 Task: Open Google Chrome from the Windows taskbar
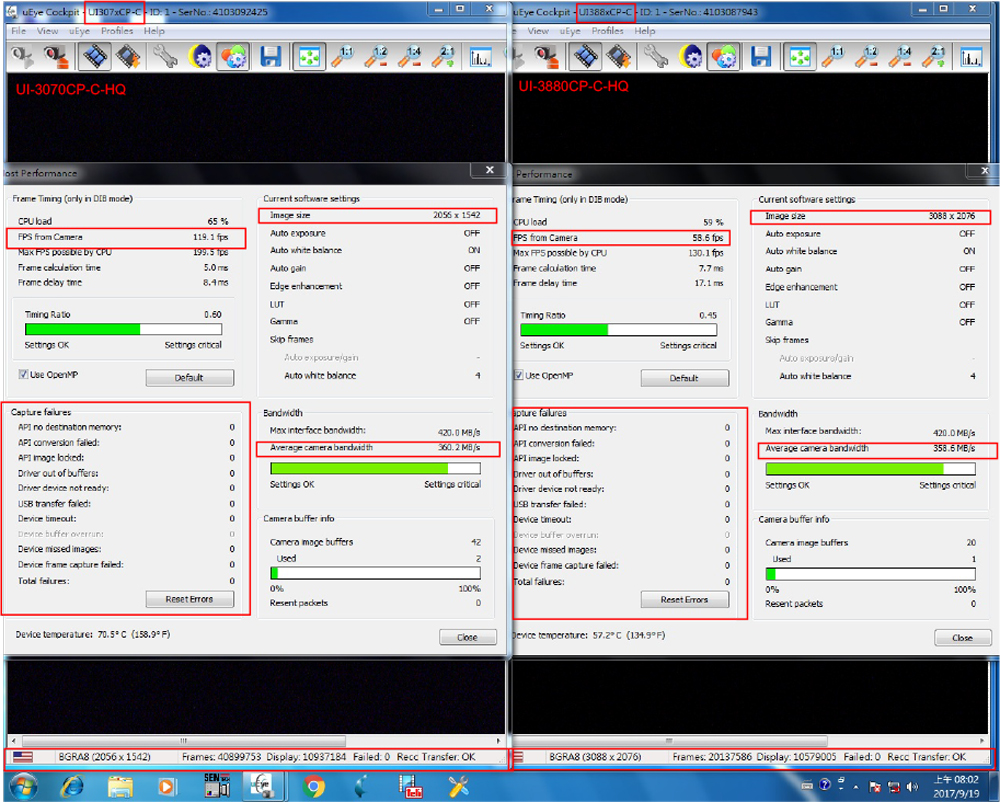pos(313,785)
